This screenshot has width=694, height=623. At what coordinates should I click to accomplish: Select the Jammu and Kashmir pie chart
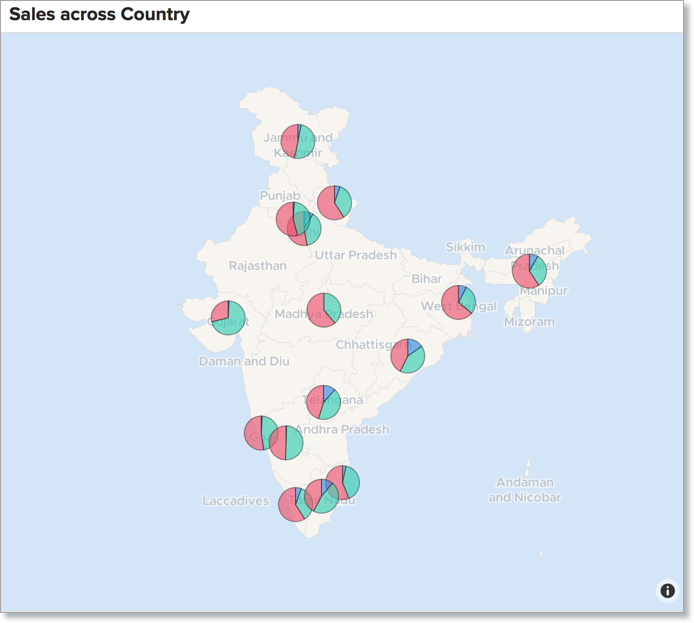point(298,141)
